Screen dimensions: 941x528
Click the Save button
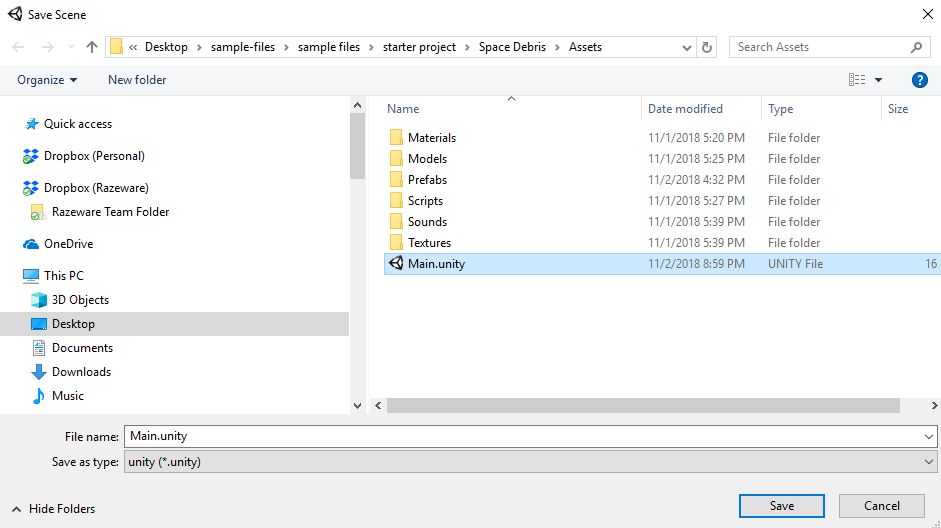click(781, 506)
